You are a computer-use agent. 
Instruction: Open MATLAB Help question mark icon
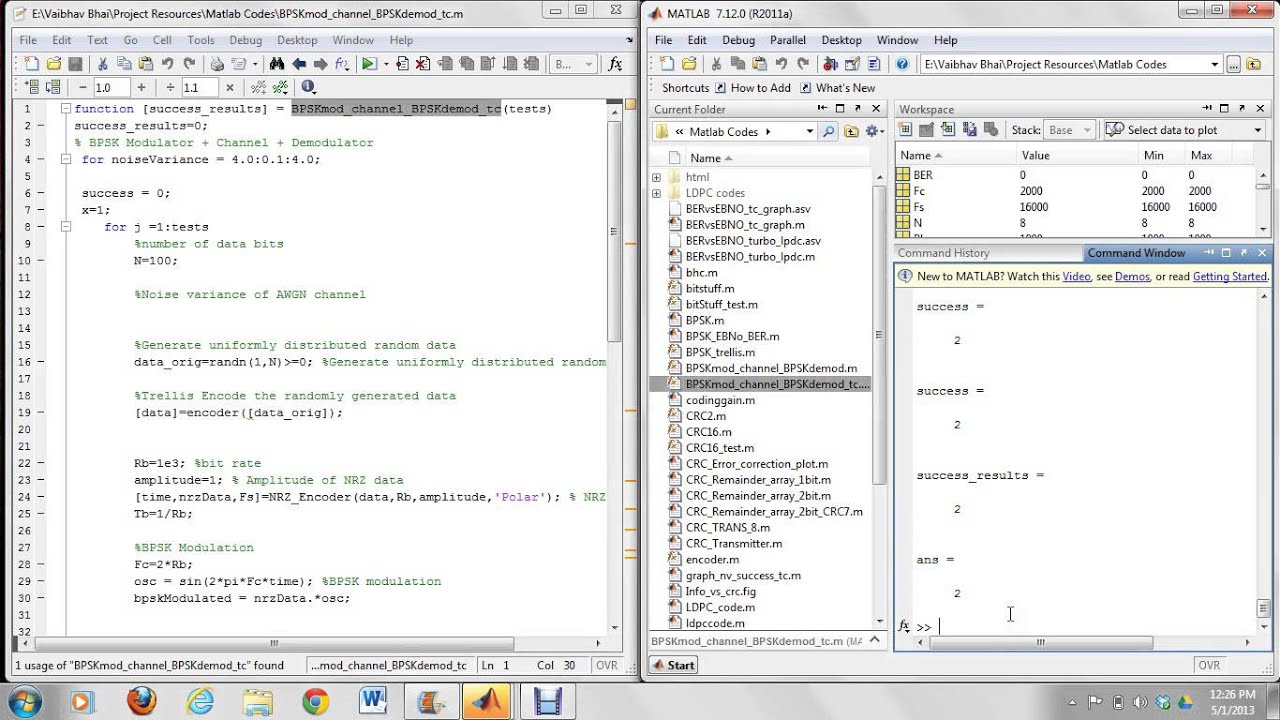[x=902, y=64]
